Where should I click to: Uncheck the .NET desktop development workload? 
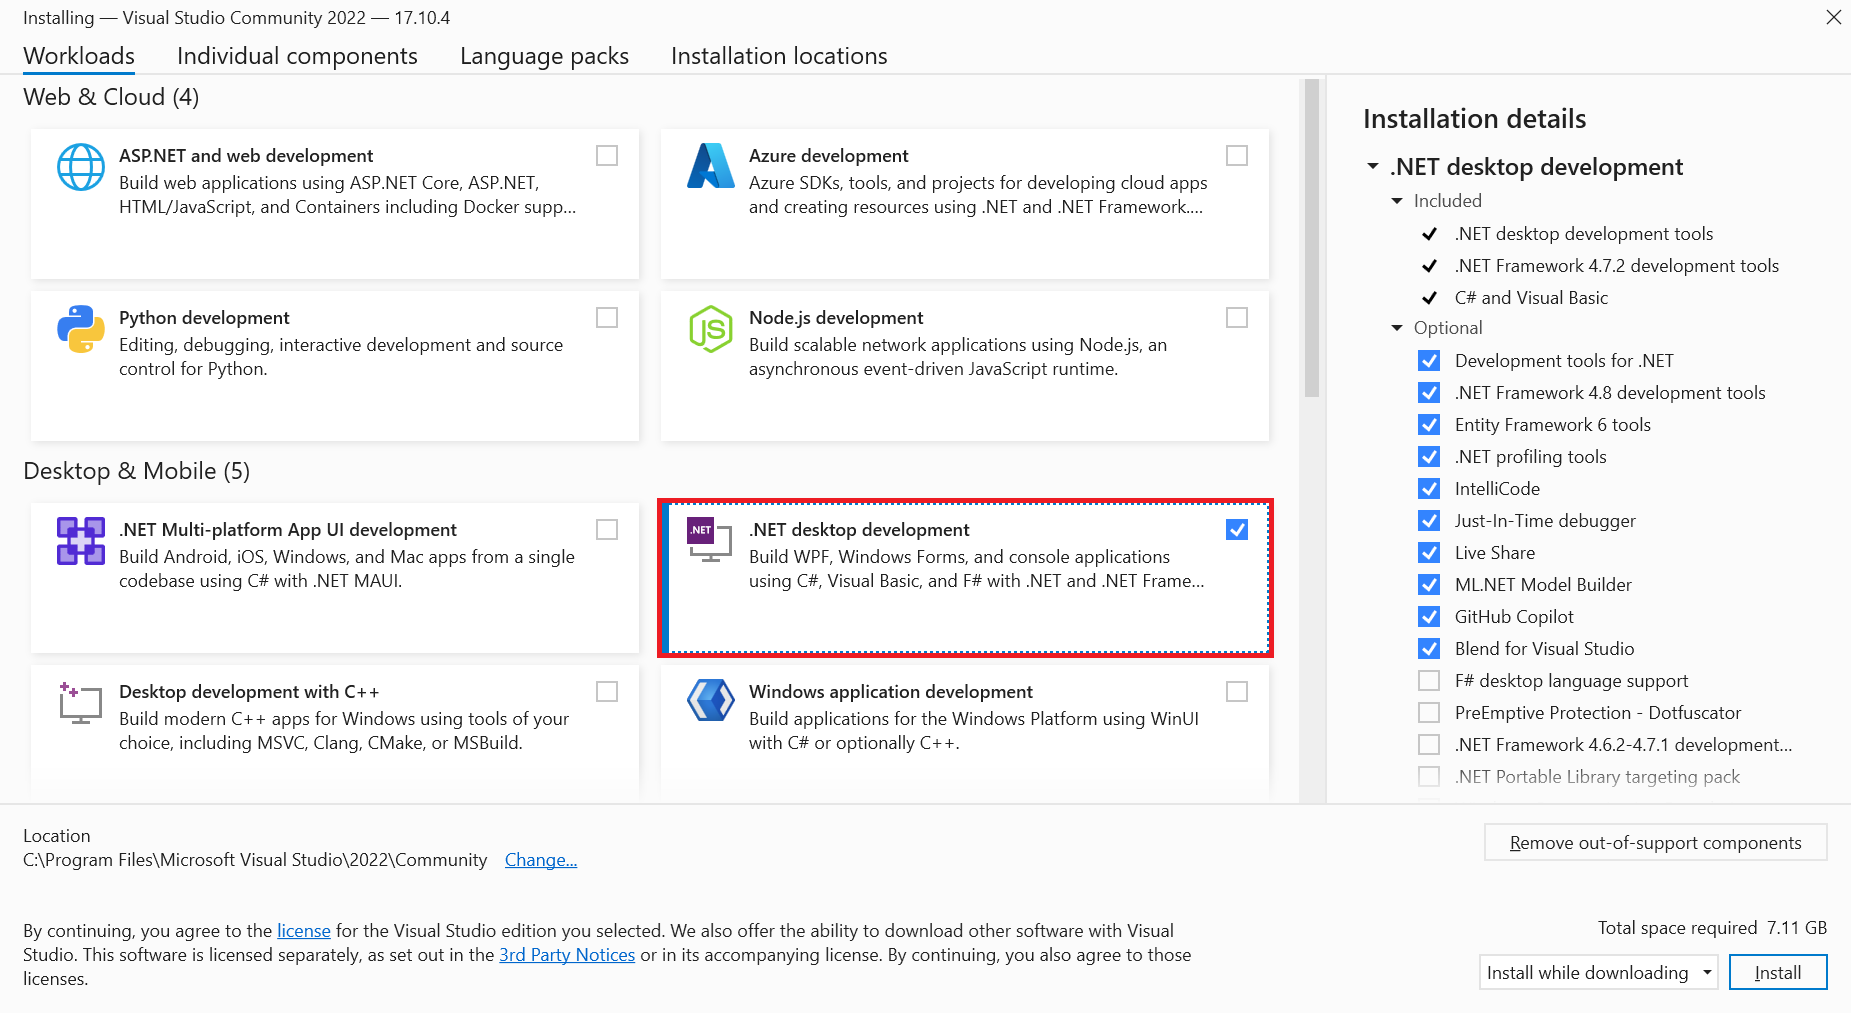pyautogui.click(x=1237, y=529)
